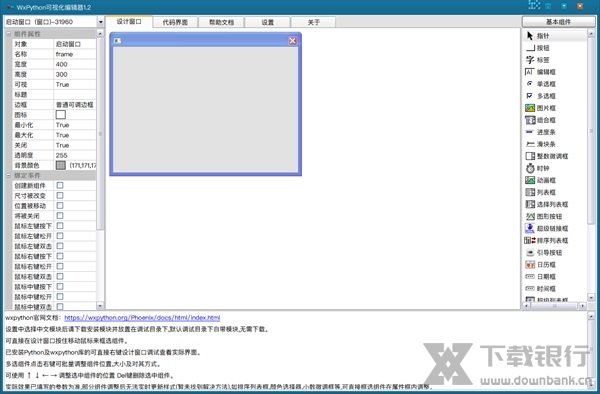Change the 最小化 True value
This screenshot has width=600, height=394.
point(75,125)
